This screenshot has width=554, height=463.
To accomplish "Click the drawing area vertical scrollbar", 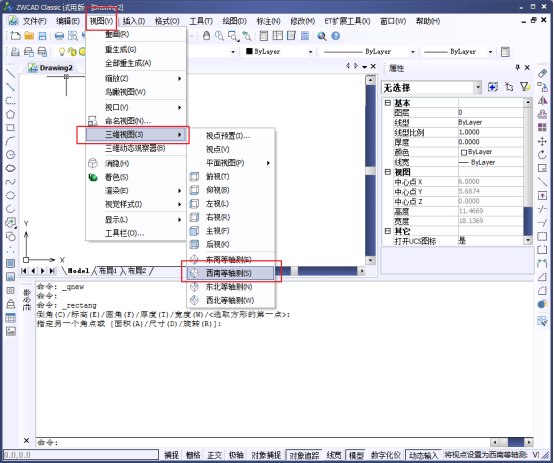I will [x=370, y=170].
